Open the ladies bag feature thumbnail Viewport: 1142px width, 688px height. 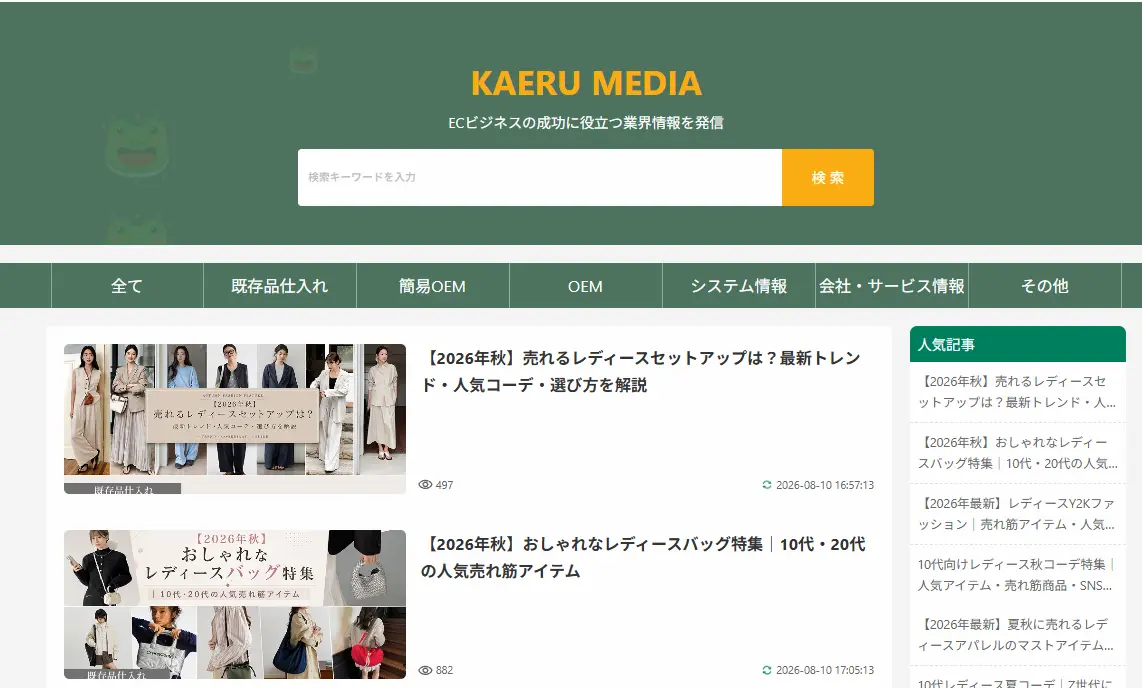235,604
